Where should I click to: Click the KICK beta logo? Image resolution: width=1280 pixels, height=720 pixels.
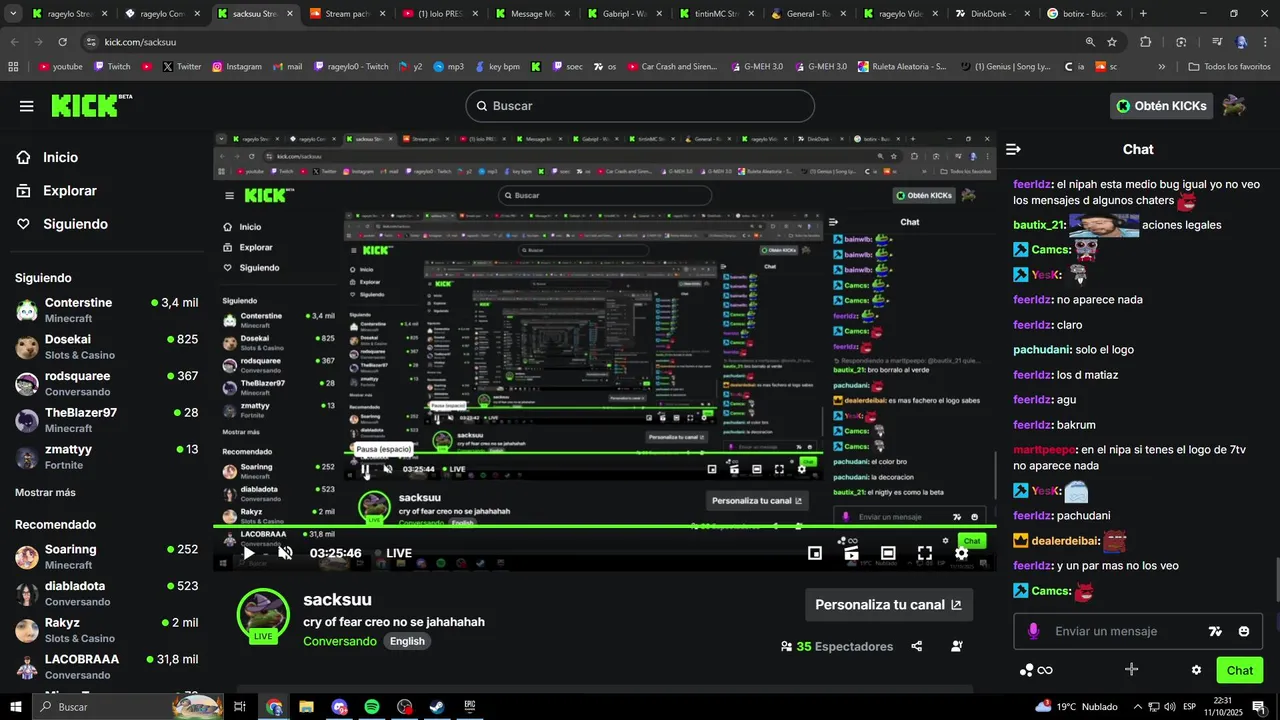pos(91,105)
